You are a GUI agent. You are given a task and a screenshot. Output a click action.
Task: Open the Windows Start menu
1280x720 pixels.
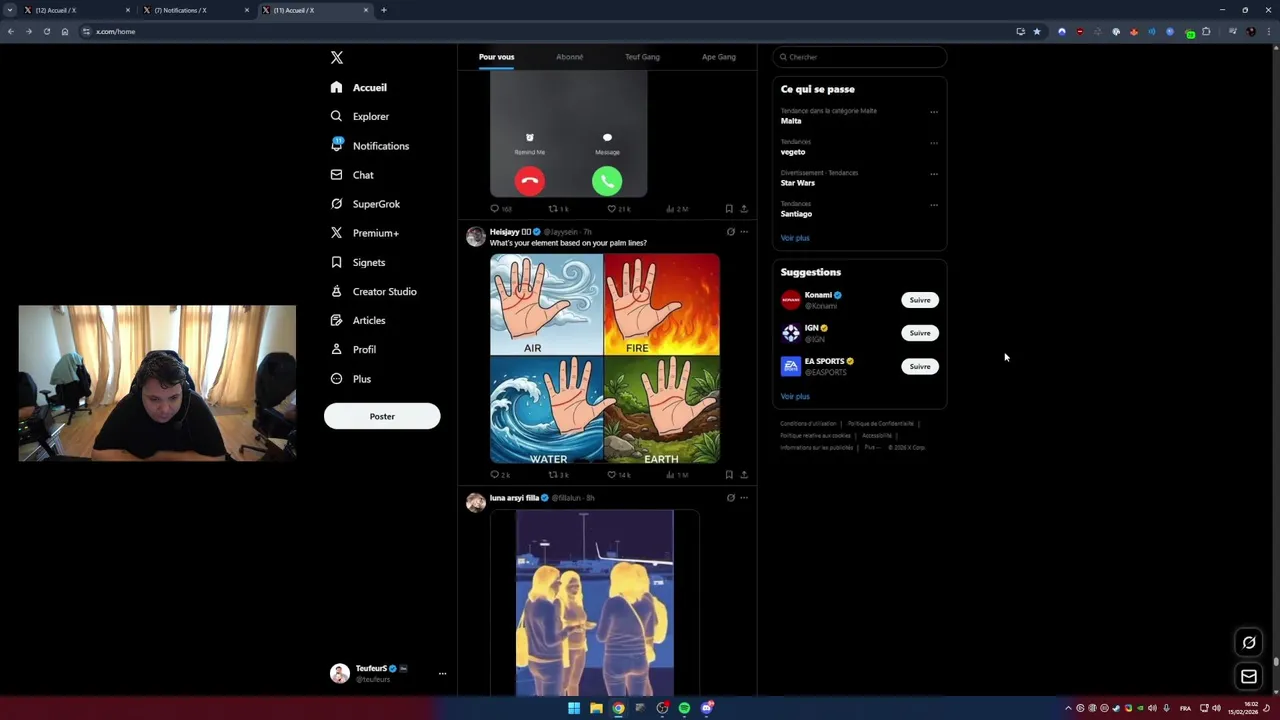click(x=574, y=708)
